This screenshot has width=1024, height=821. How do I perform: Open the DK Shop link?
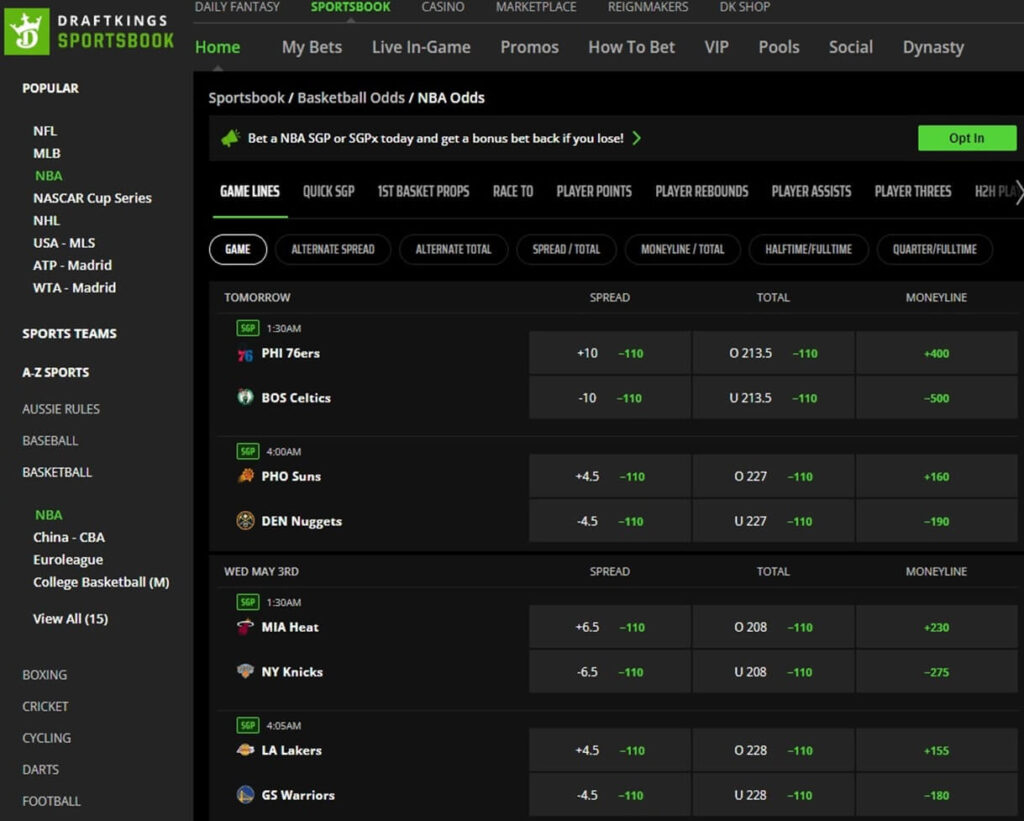(x=745, y=7)
